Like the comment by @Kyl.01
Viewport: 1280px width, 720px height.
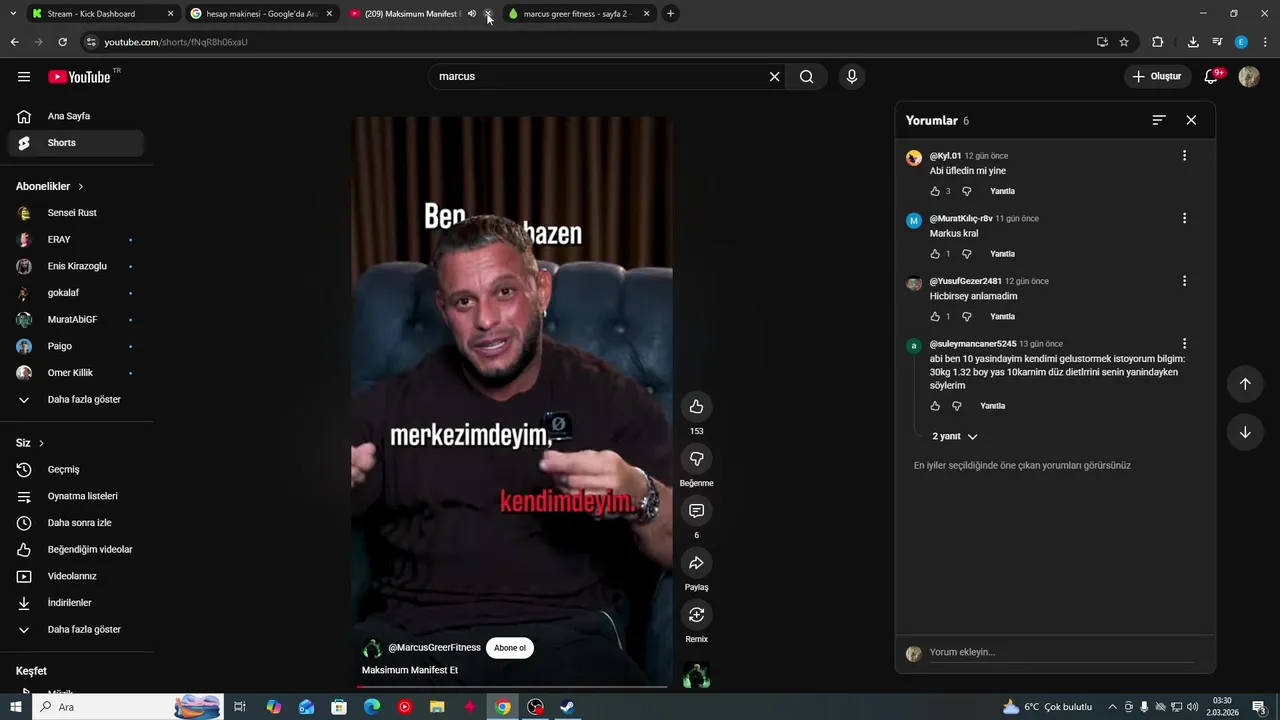(935, 191)
